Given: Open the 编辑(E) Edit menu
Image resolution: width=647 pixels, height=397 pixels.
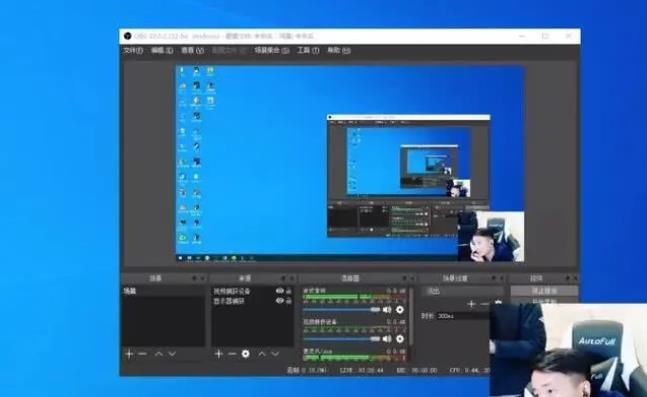Looking at the screenshot, I should click(x=162, y=50).
